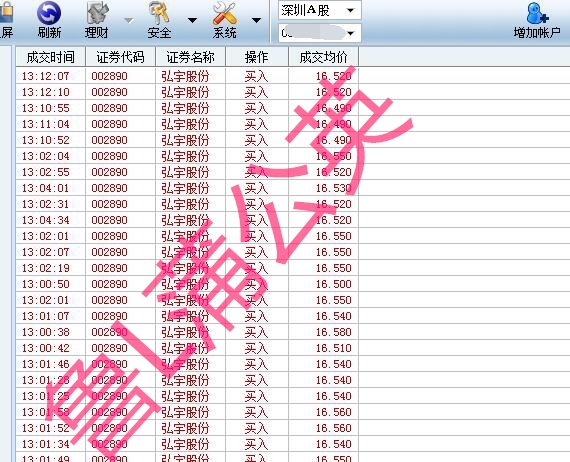
Task: Sort by 成交均价 column header
Action: pos(324,57)
